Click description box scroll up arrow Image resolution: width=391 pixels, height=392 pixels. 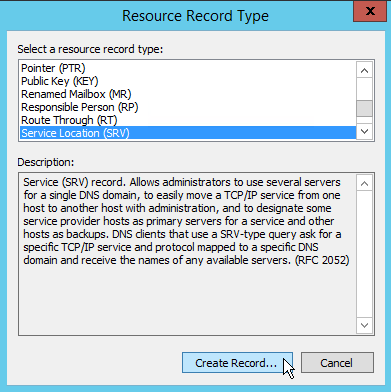point(364,183)
